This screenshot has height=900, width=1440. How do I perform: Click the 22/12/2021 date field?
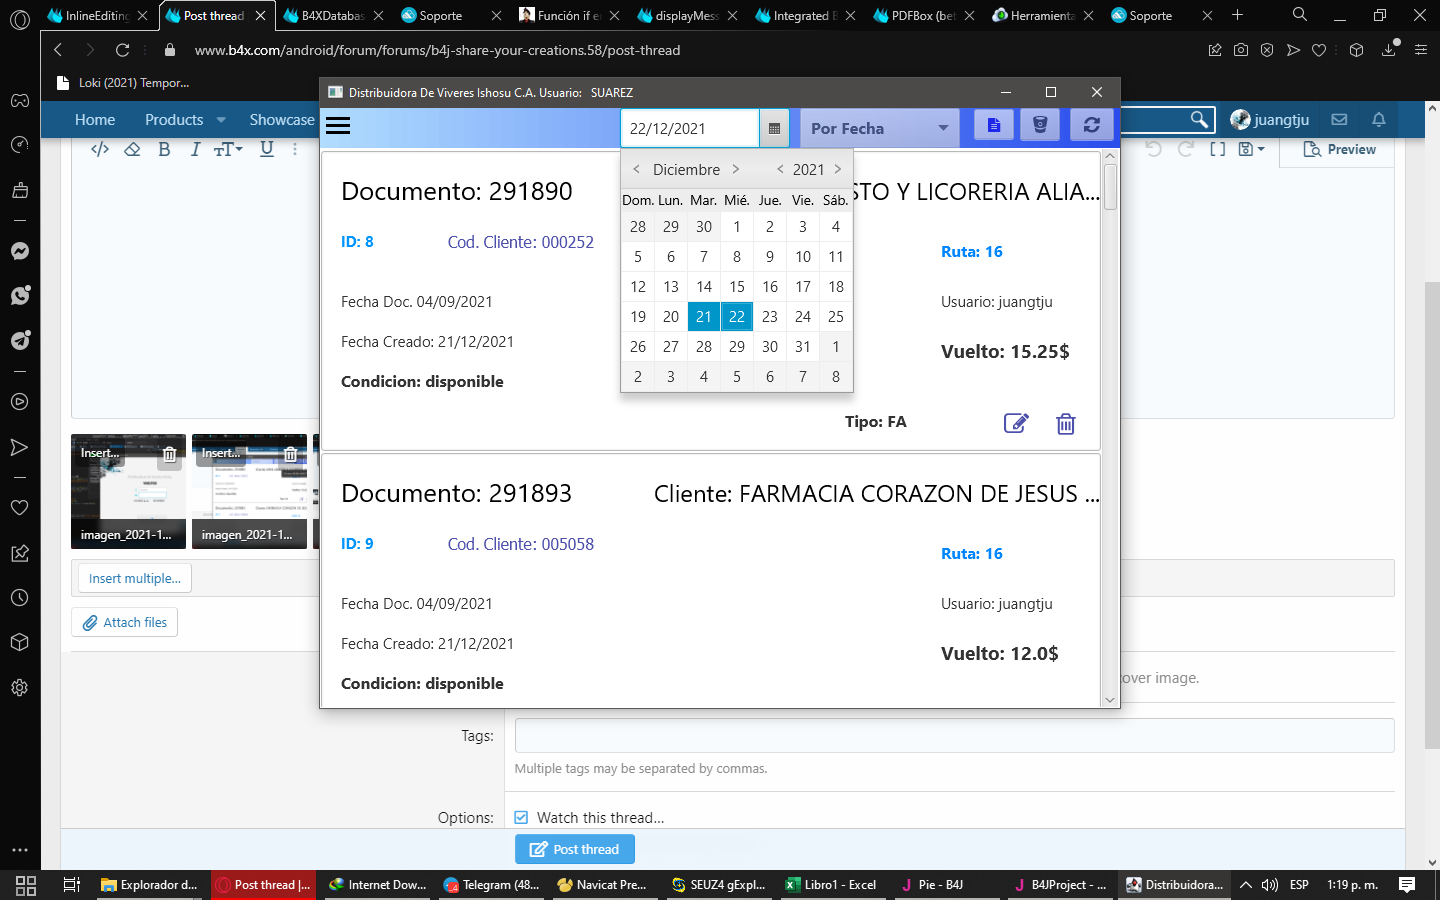click(690, 128)
